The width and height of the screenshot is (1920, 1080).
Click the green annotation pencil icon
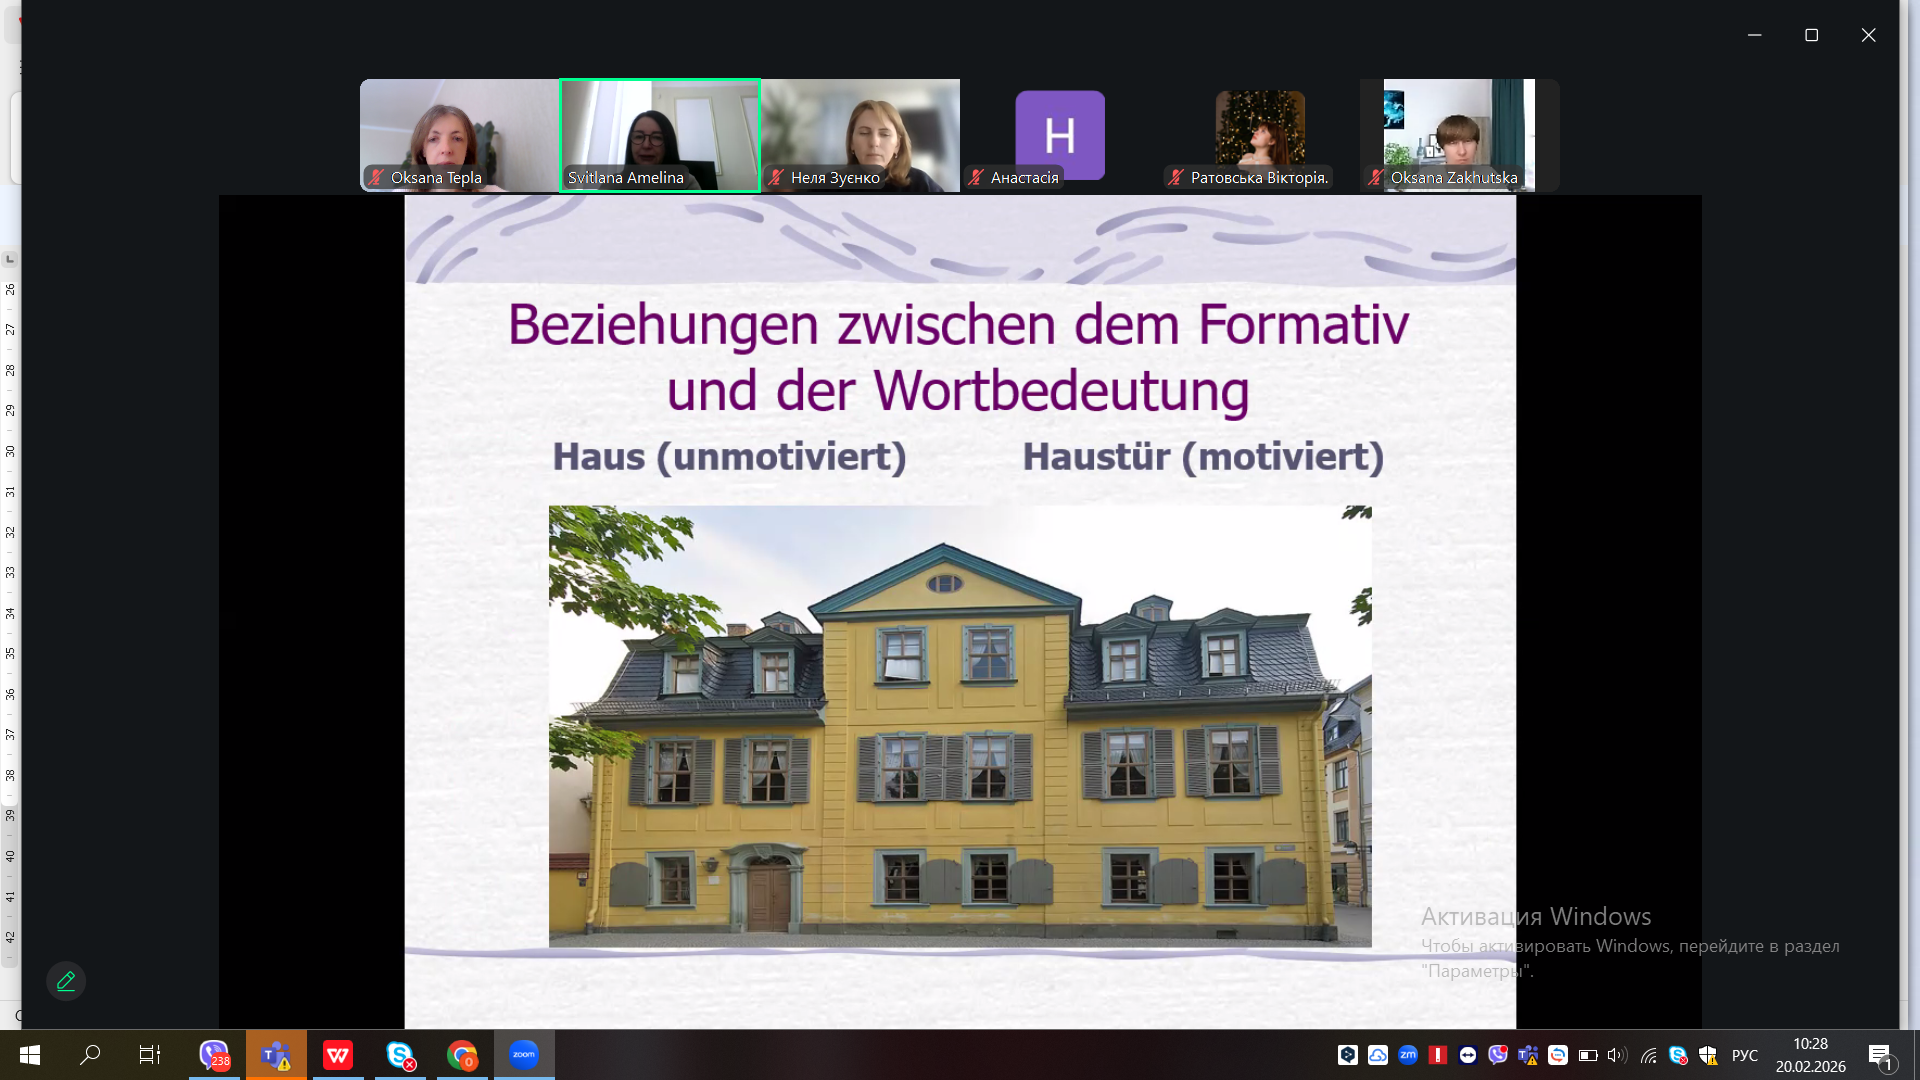point(66,981)
